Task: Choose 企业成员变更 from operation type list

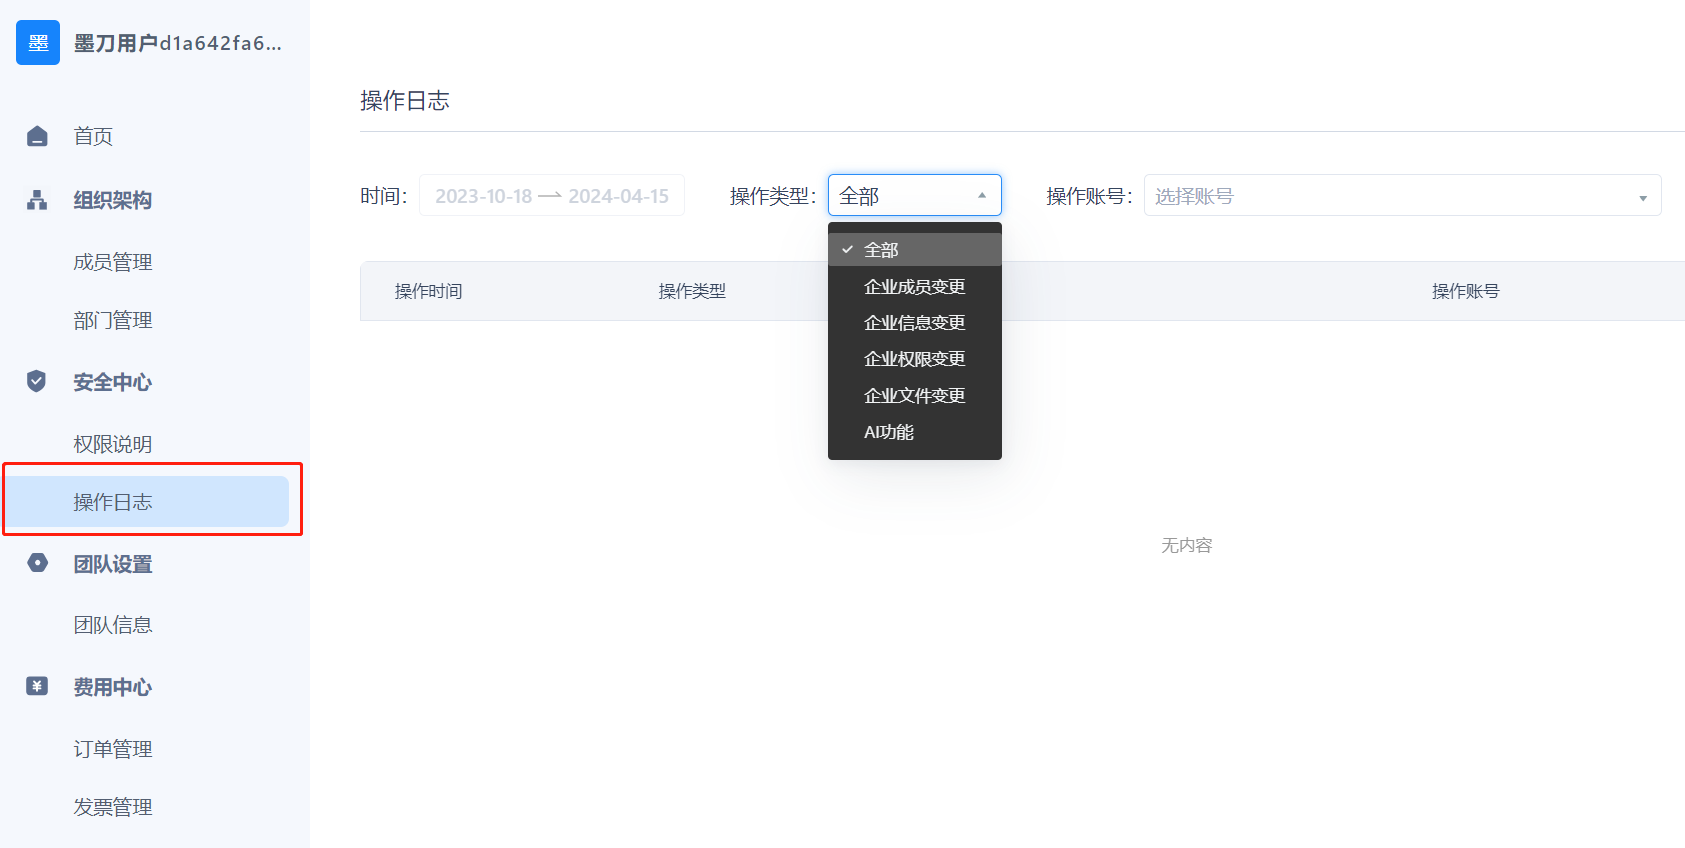Action: click(x=914, y=287)
